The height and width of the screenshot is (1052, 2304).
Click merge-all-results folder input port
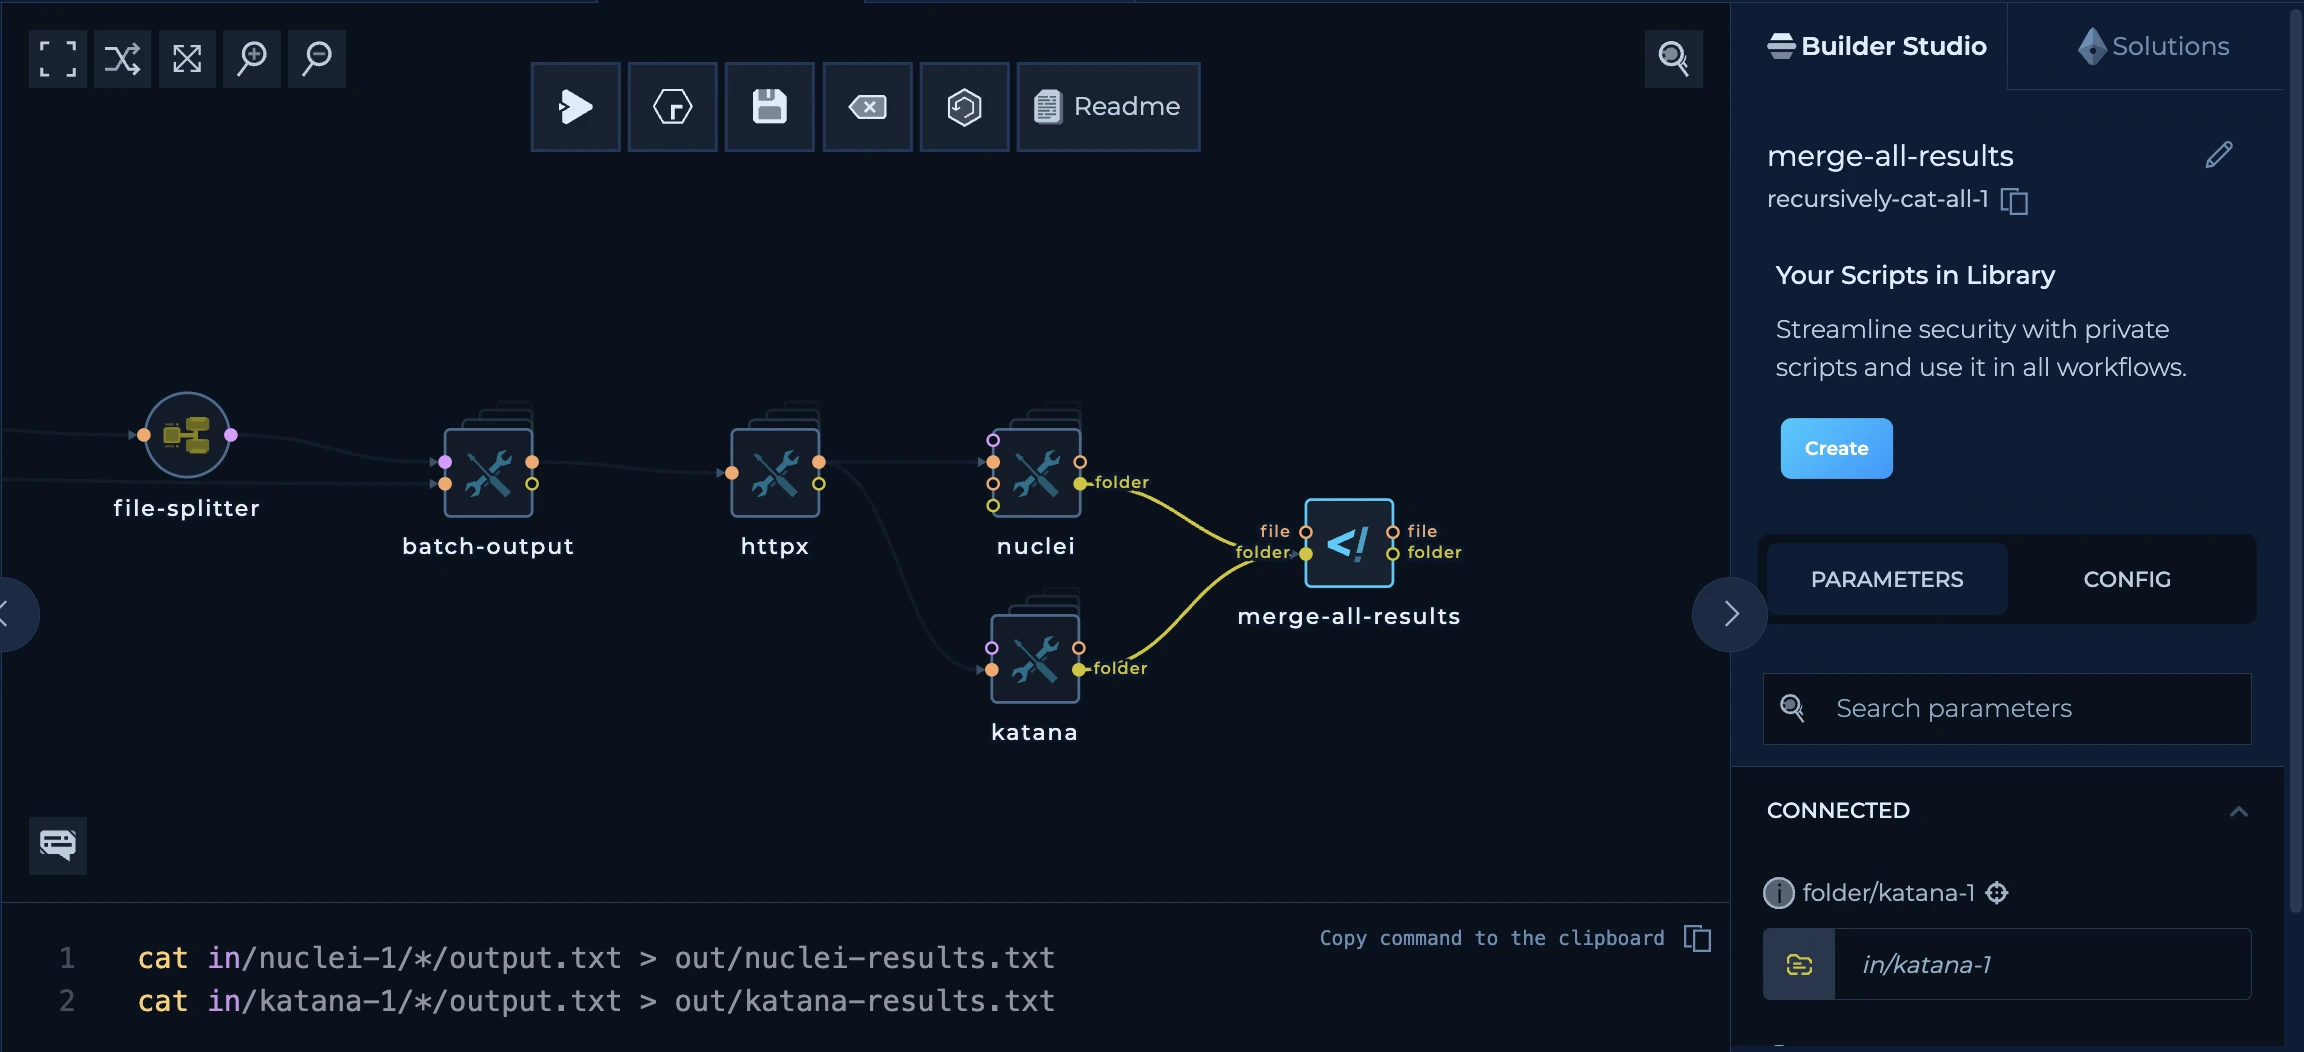(1305, 554)
